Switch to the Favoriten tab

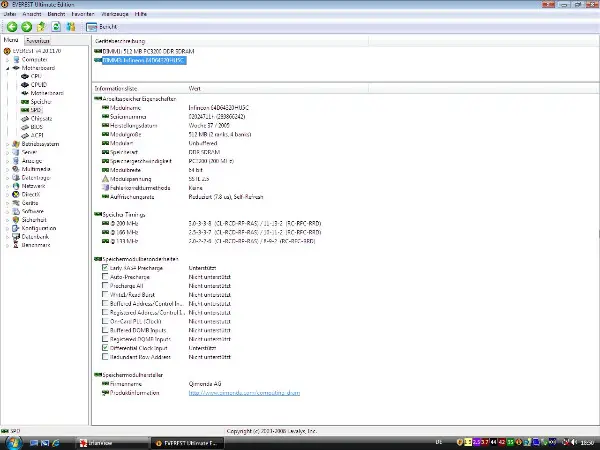coord(38,40)
